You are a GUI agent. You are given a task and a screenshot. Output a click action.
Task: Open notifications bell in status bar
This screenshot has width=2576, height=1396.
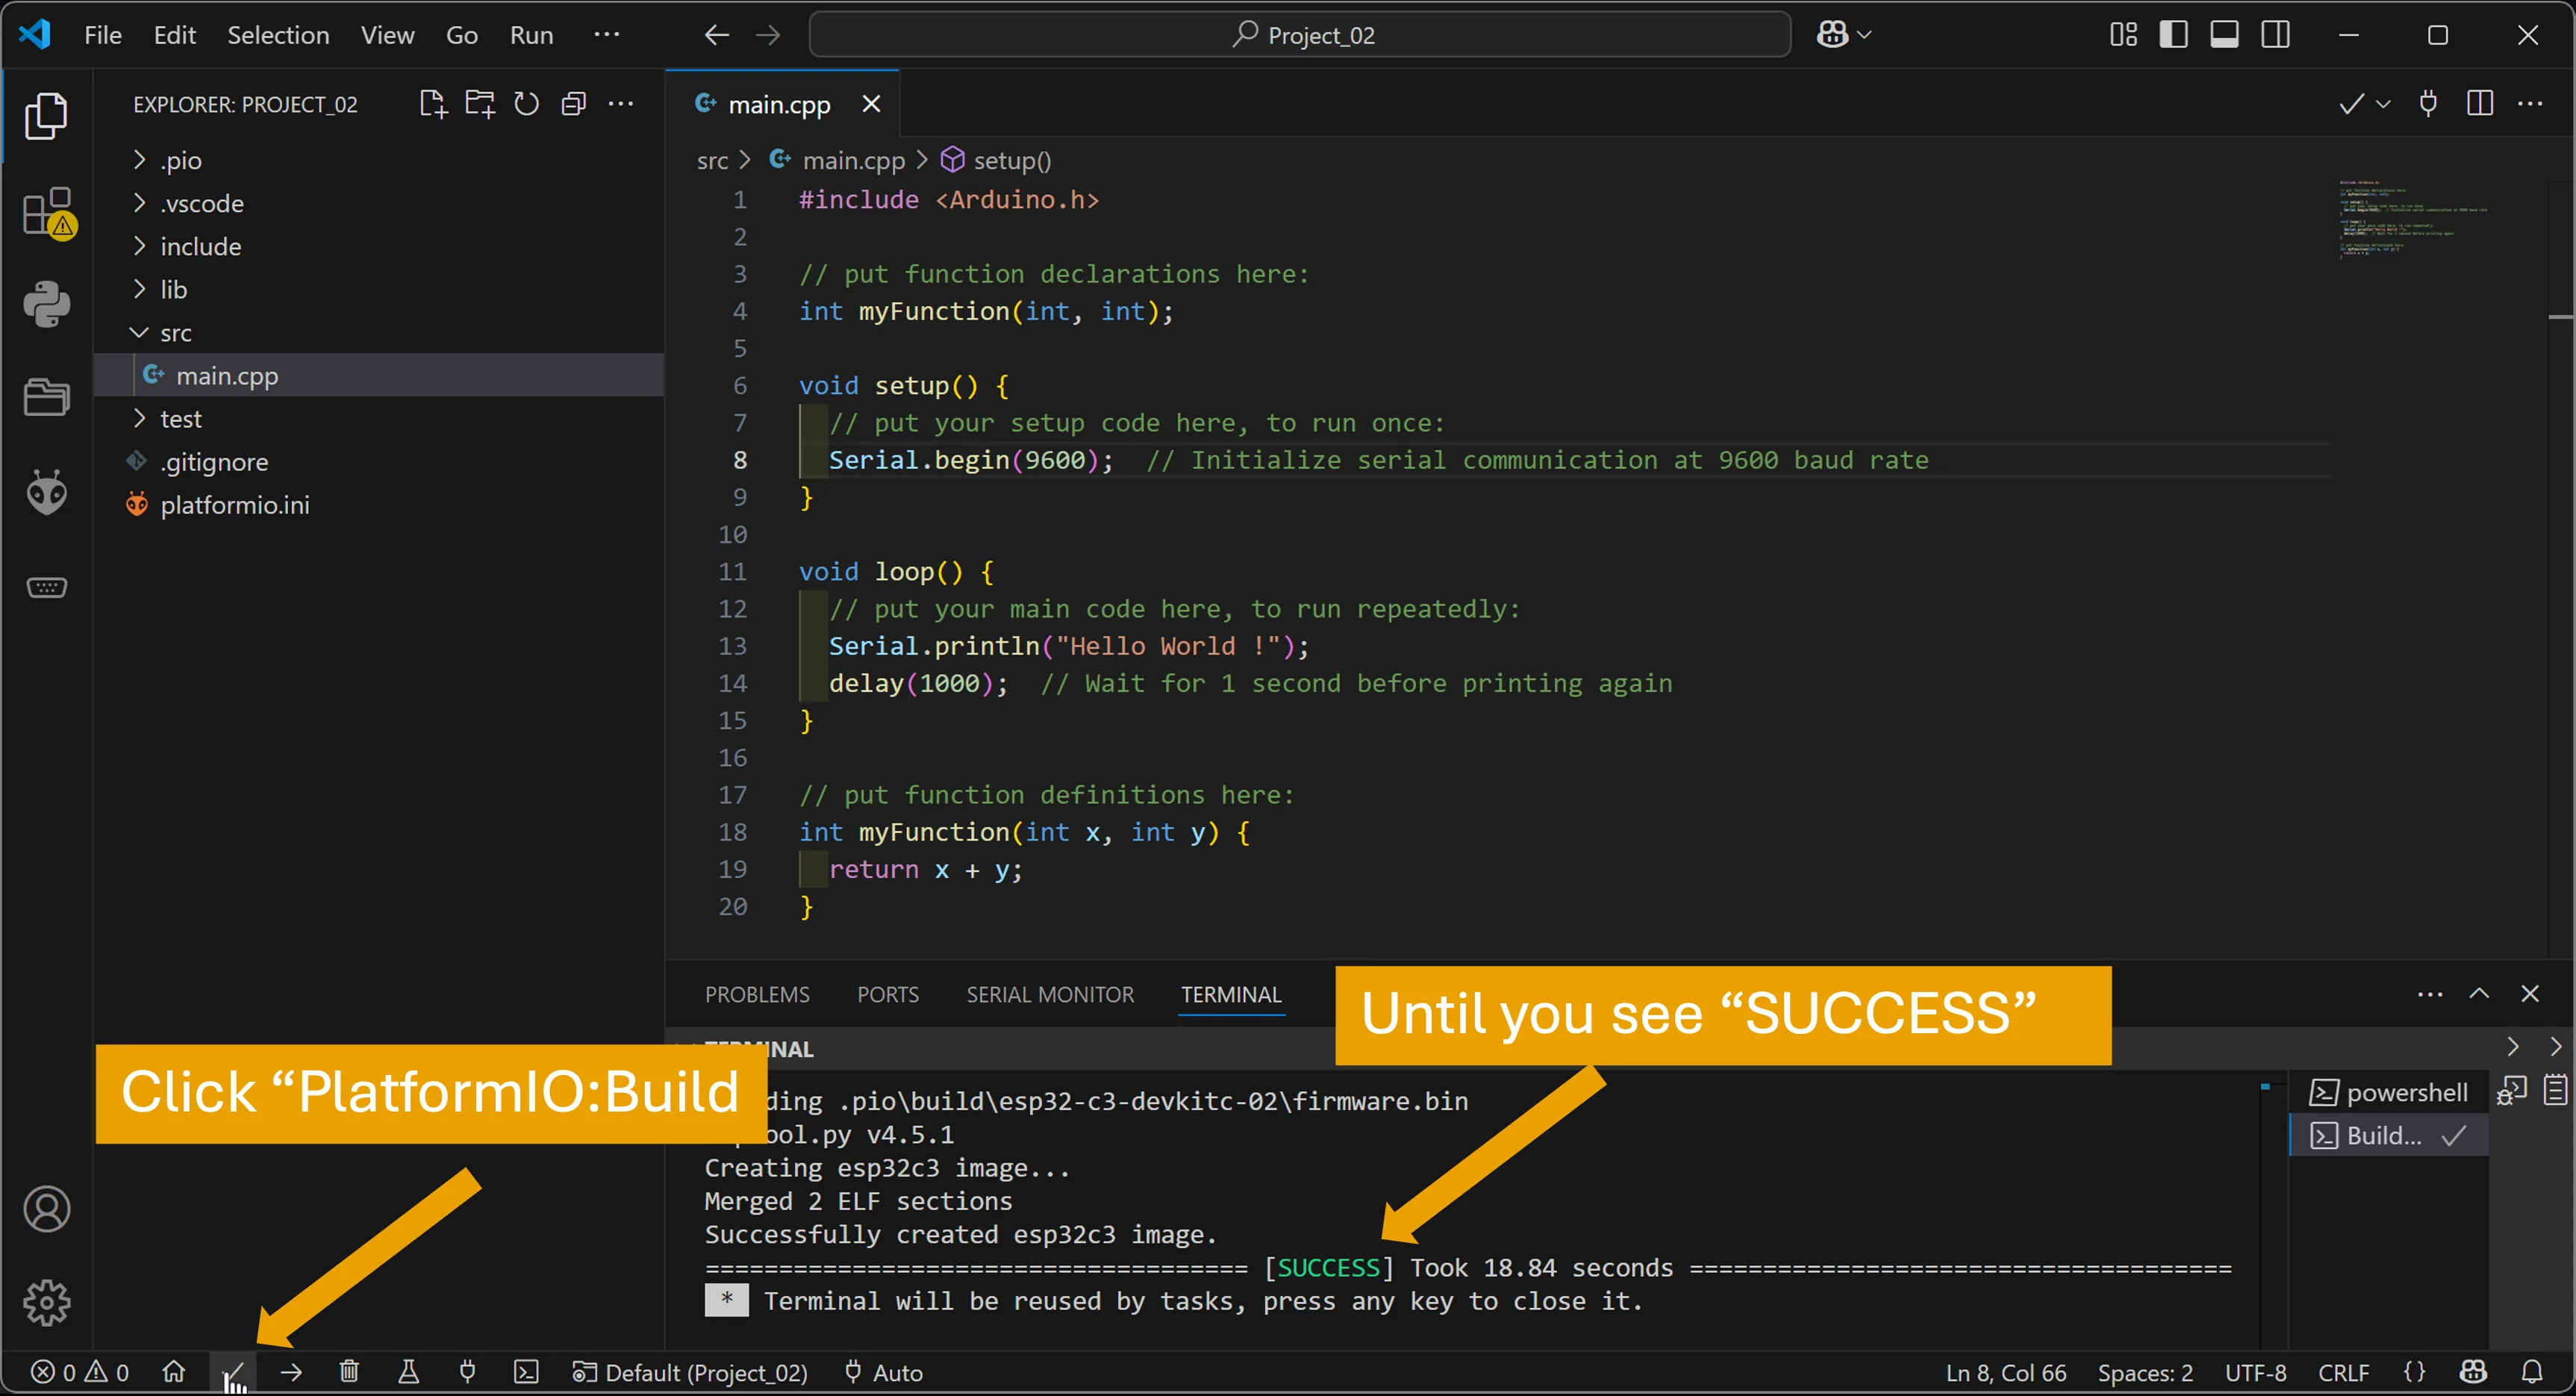click(2532, 1371)
